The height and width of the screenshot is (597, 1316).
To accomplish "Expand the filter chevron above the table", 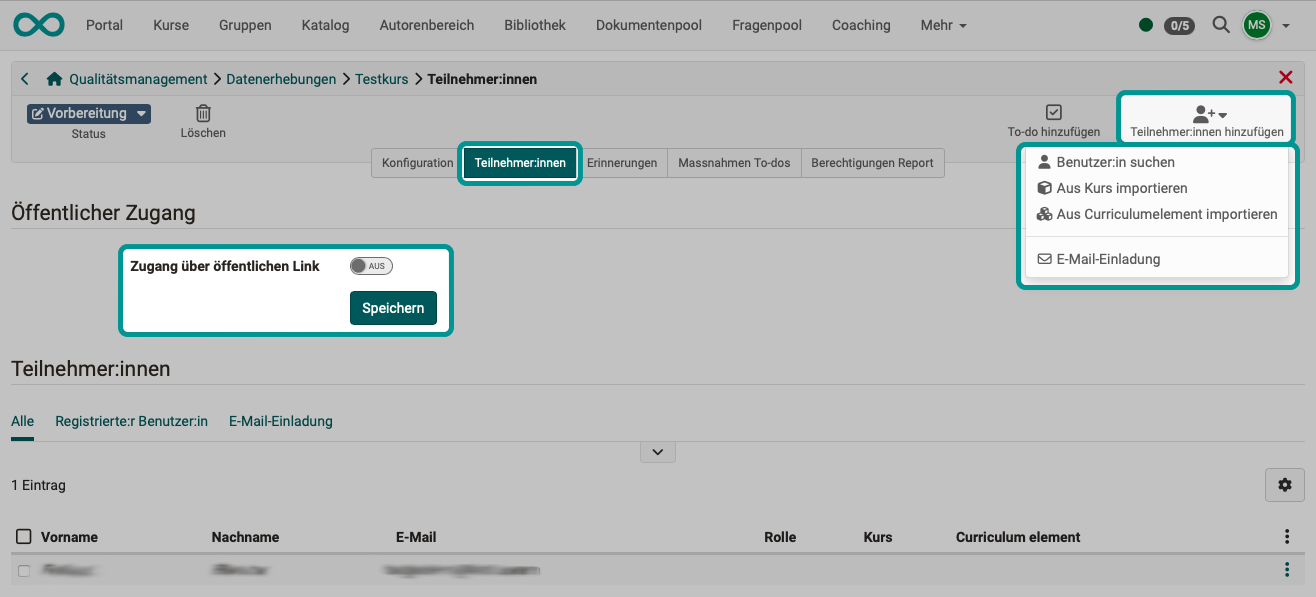I will pos(657,451).
